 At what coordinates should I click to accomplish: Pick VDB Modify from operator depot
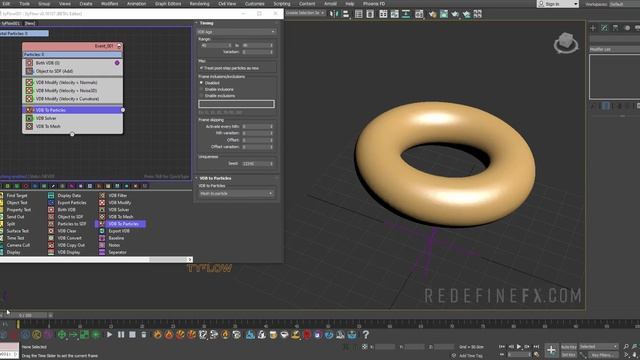pos(116,202)
